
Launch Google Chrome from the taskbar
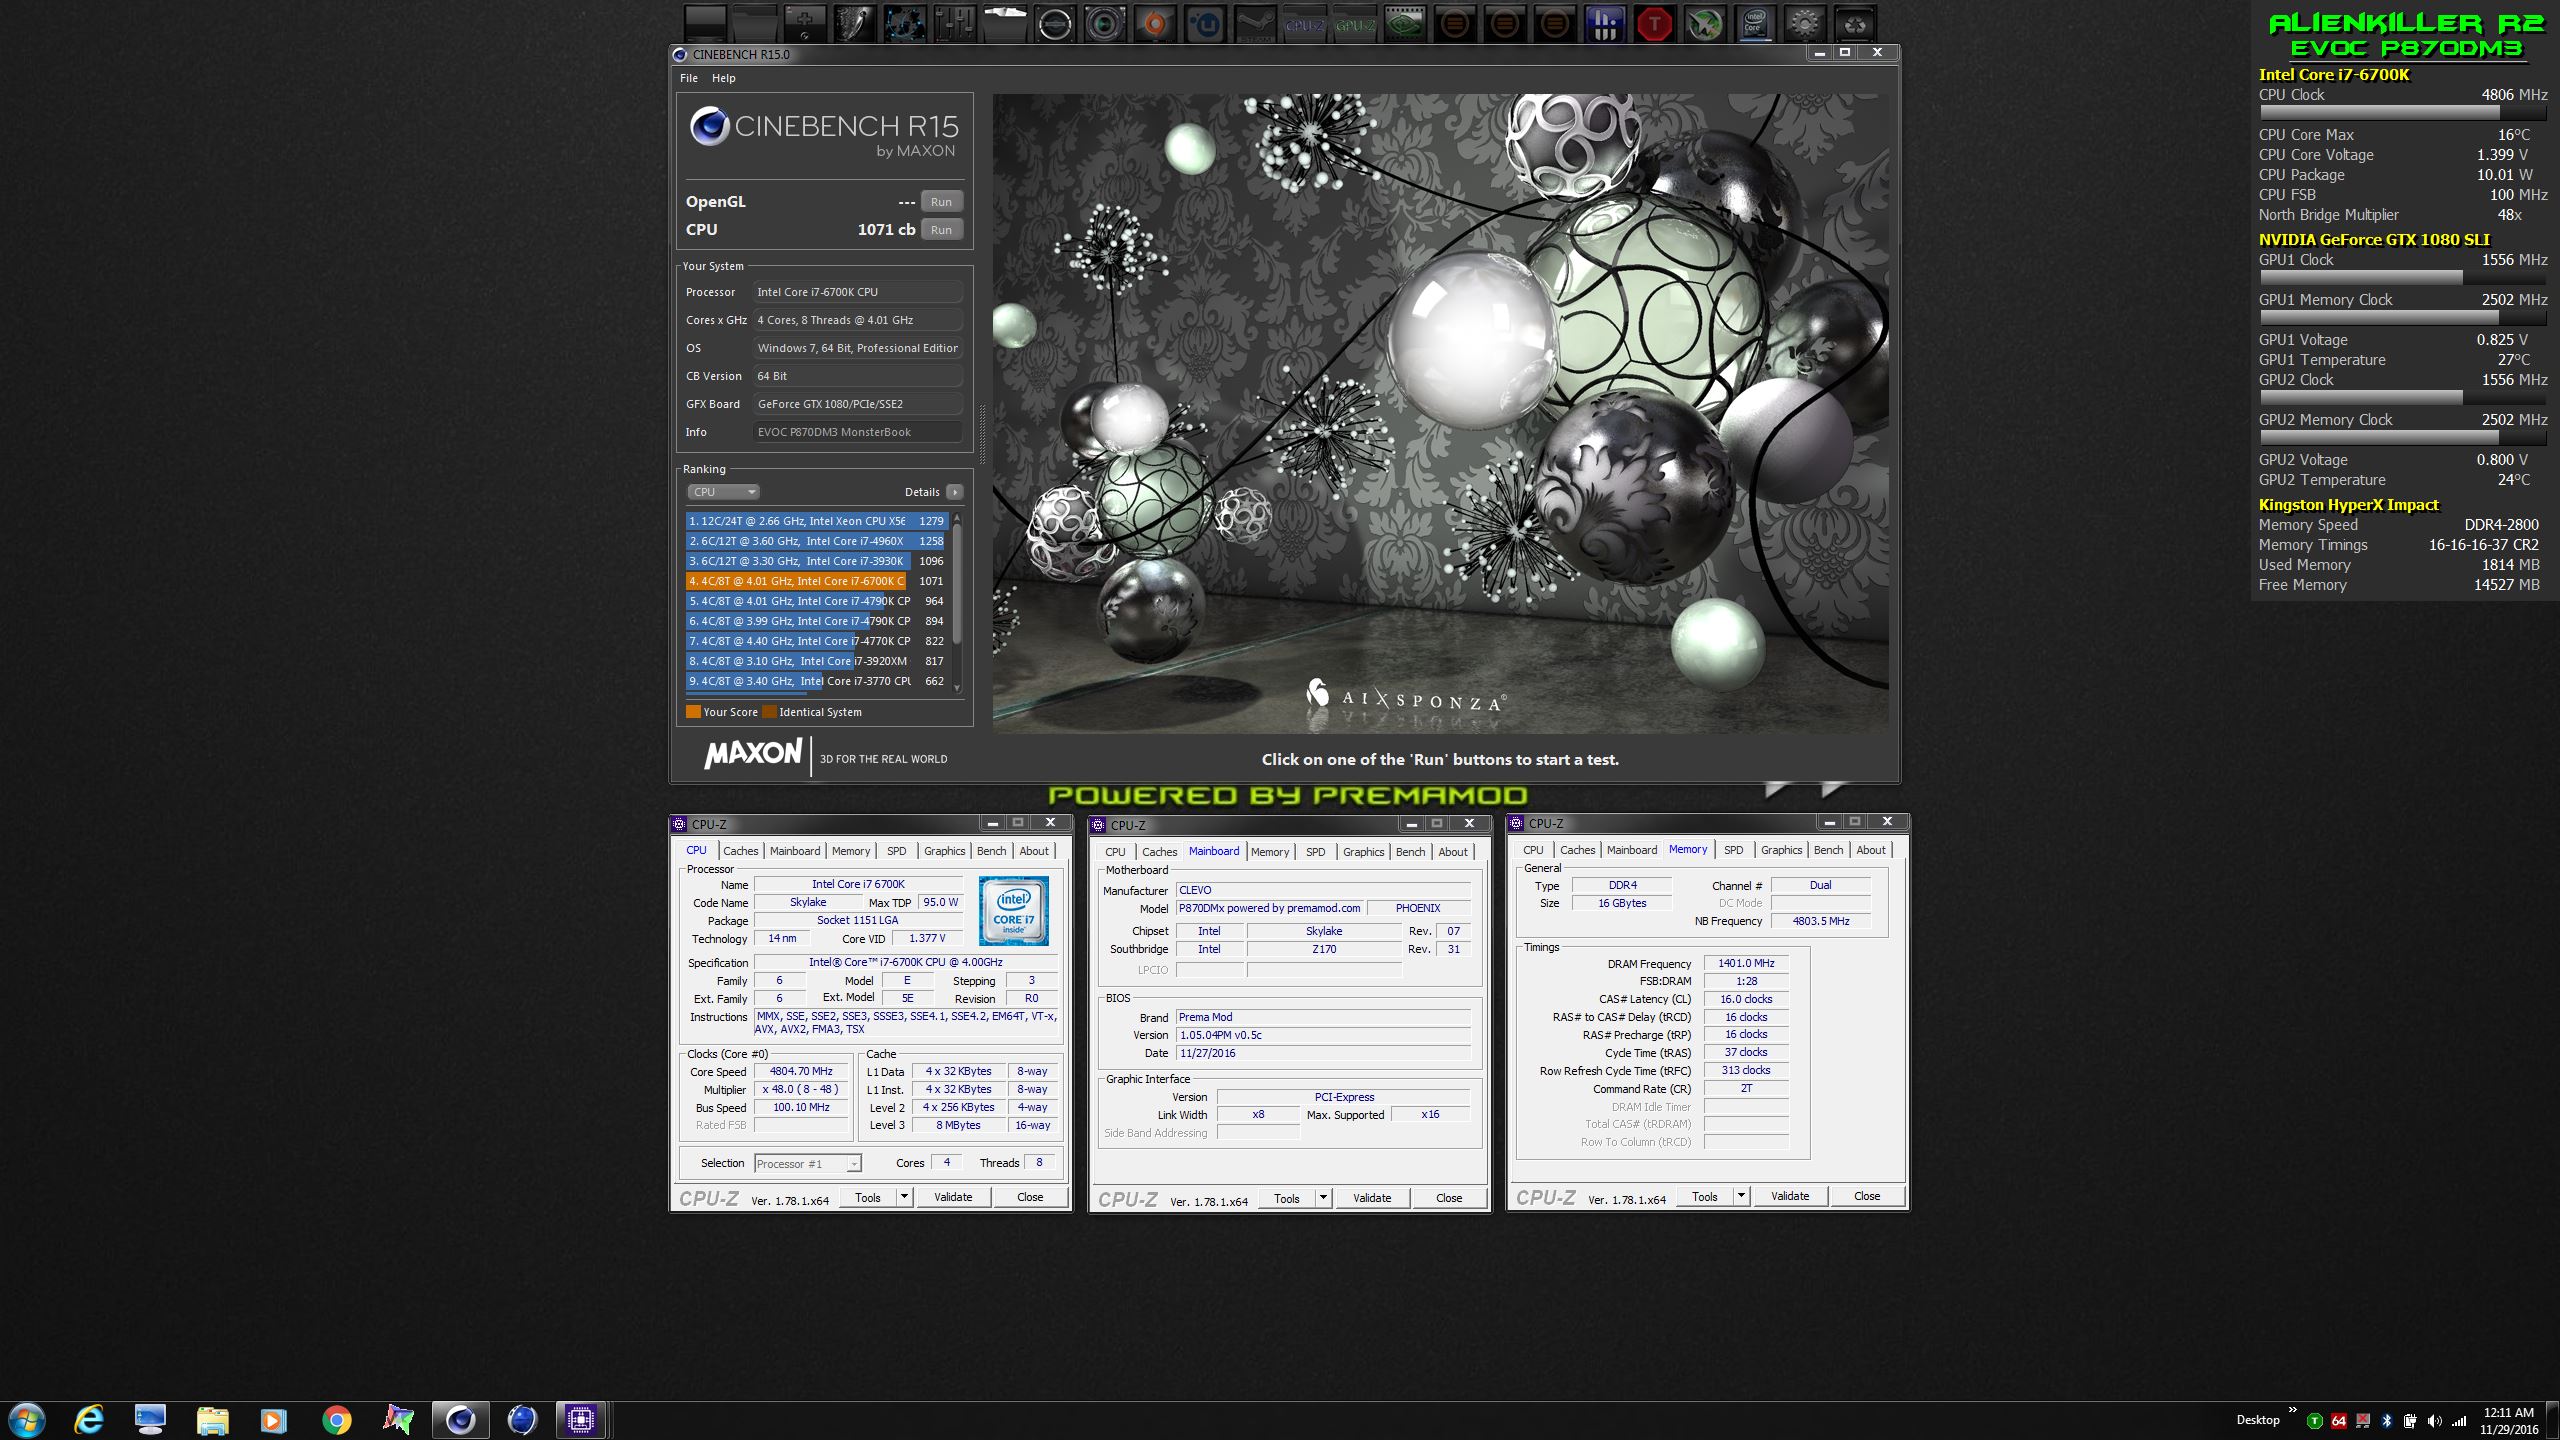click(x=337, y=1420)
